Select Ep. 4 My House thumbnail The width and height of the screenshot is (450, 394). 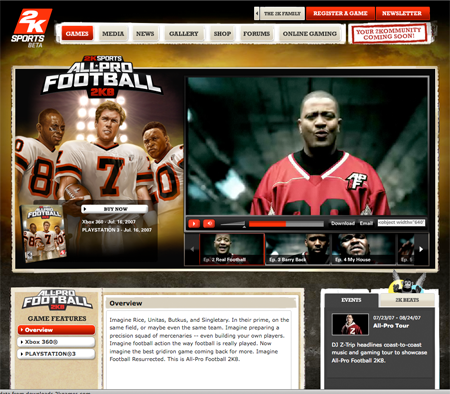(x=363, y=249)
